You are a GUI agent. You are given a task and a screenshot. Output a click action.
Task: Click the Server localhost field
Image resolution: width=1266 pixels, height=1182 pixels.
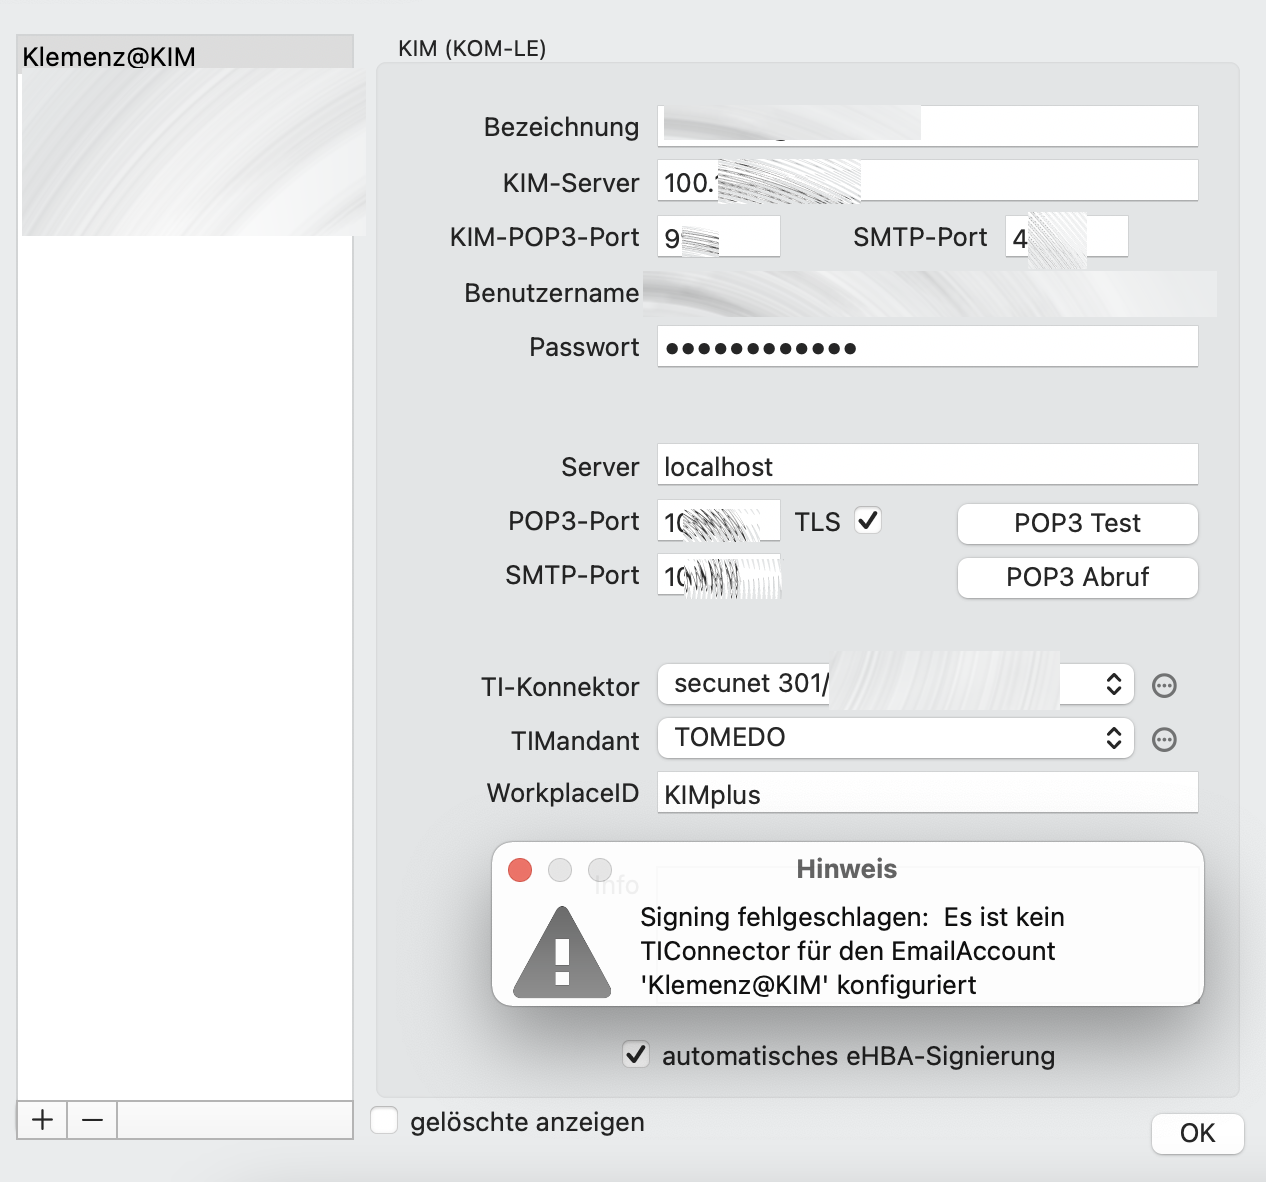click(927, 465)
